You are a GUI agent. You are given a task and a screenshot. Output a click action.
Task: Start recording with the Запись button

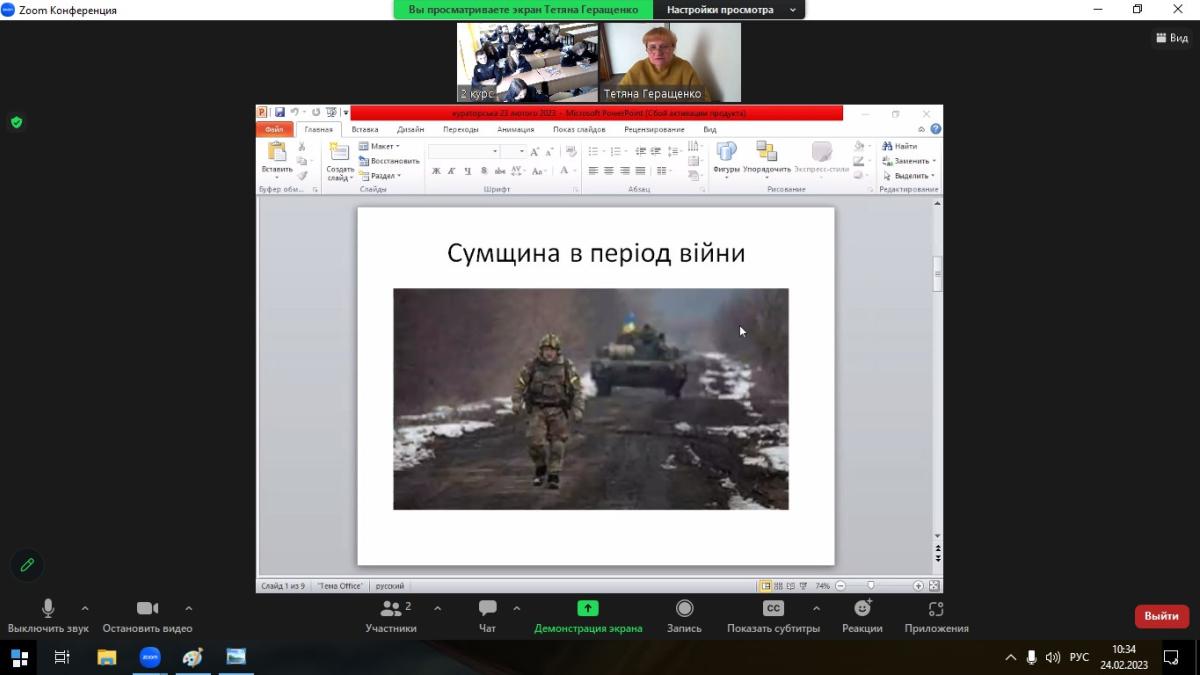point(684,615)
